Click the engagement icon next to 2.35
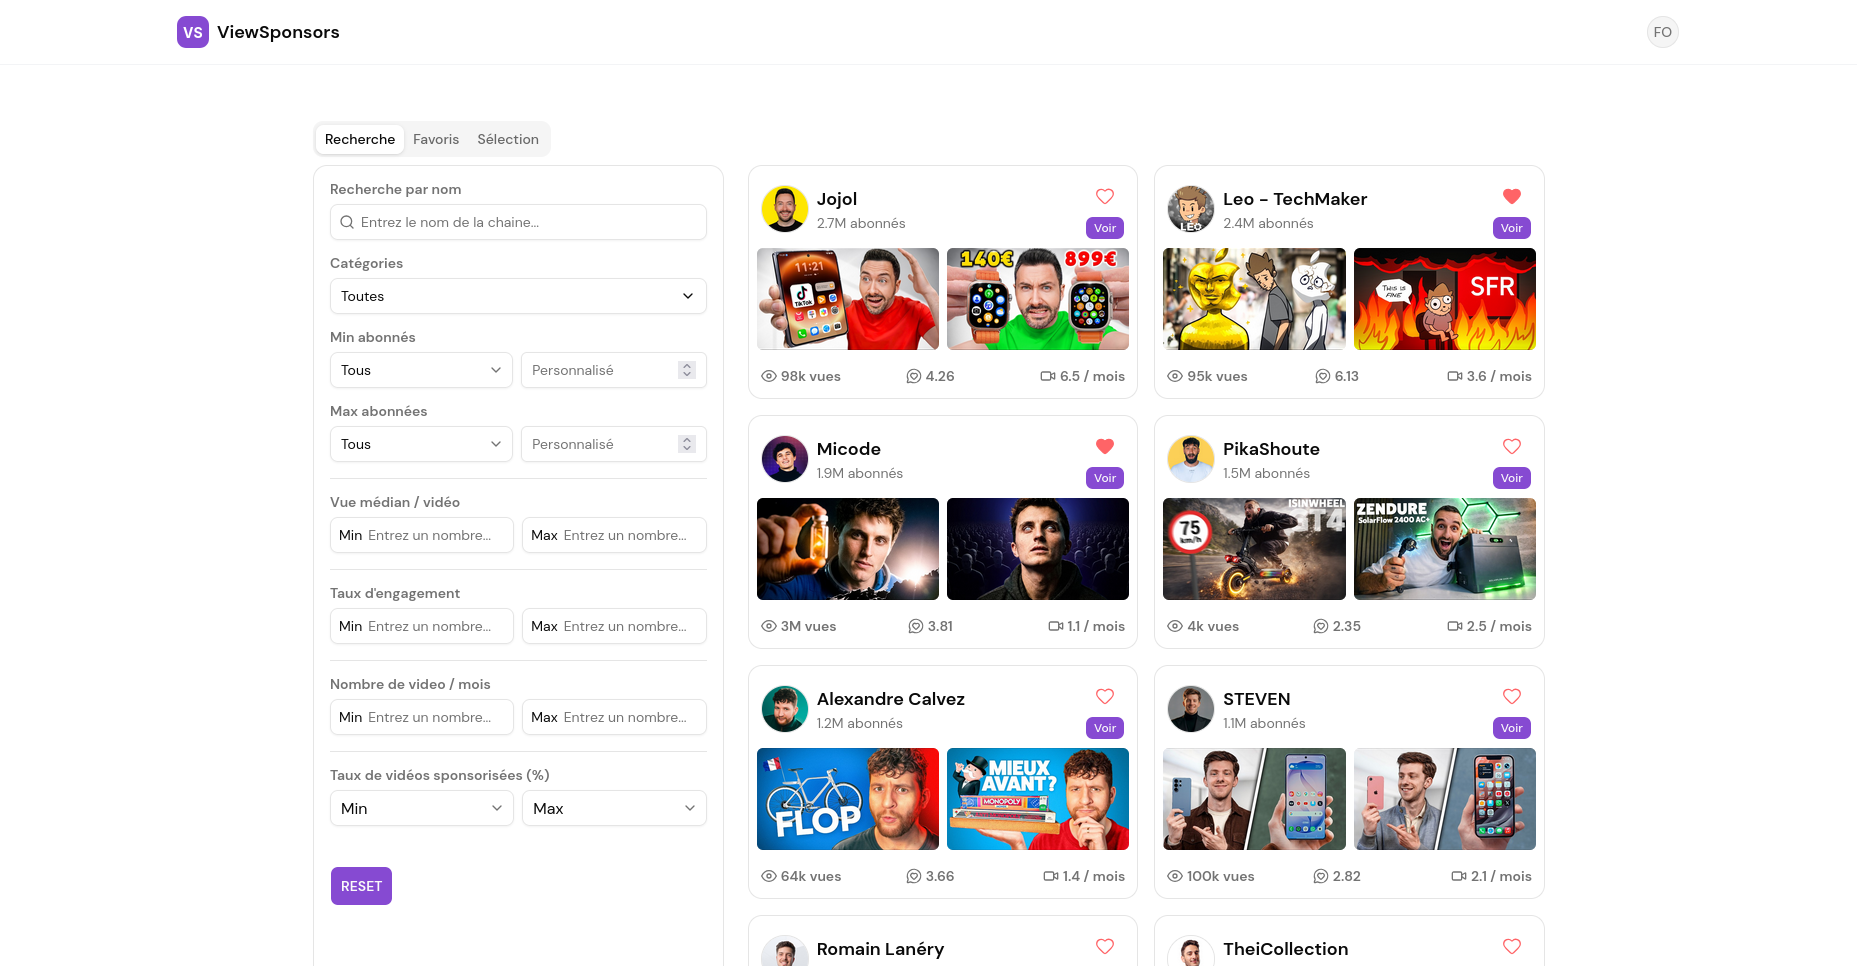Image resolution: width=1857 pixels, height=966 pixels. click(x=1320, y=626)
